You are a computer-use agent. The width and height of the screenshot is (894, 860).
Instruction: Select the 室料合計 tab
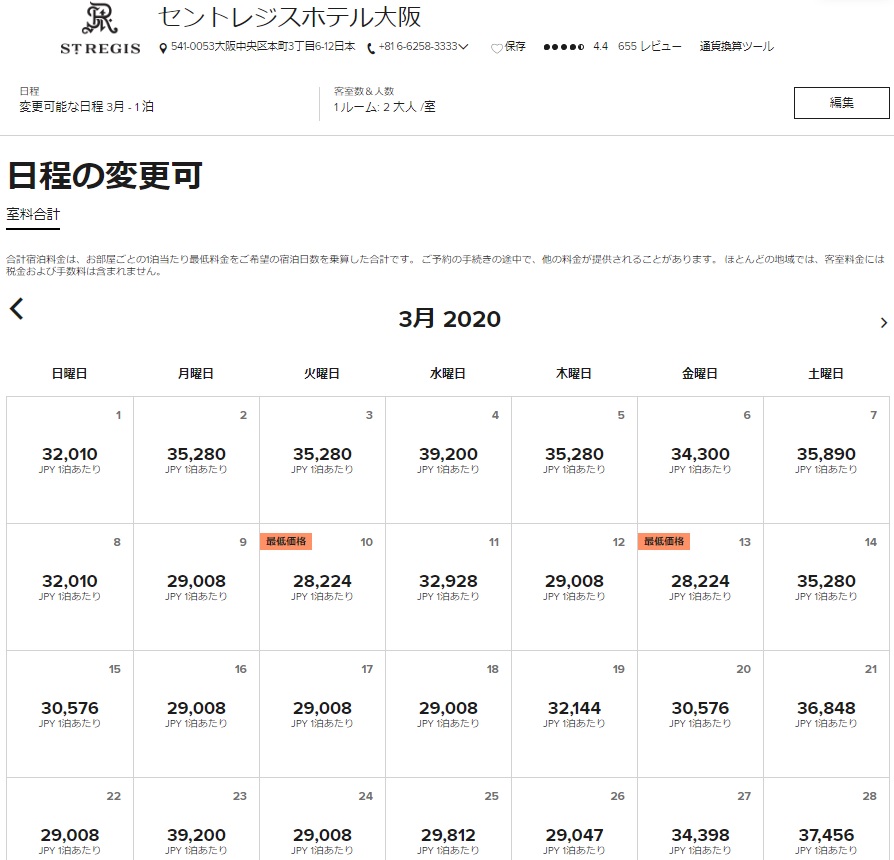(33, 215)
